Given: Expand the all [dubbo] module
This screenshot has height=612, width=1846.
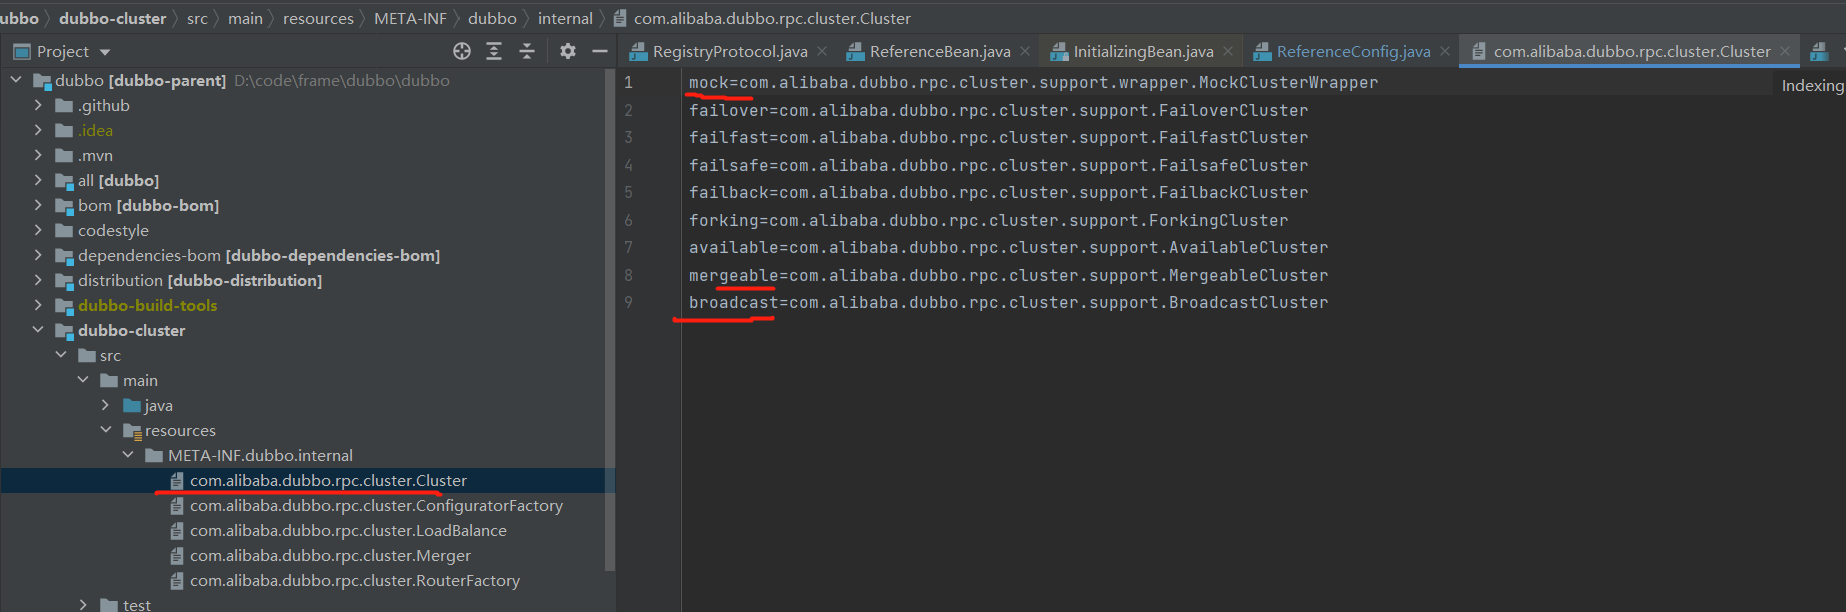Looking at the screenshot, I should [38, 180].
